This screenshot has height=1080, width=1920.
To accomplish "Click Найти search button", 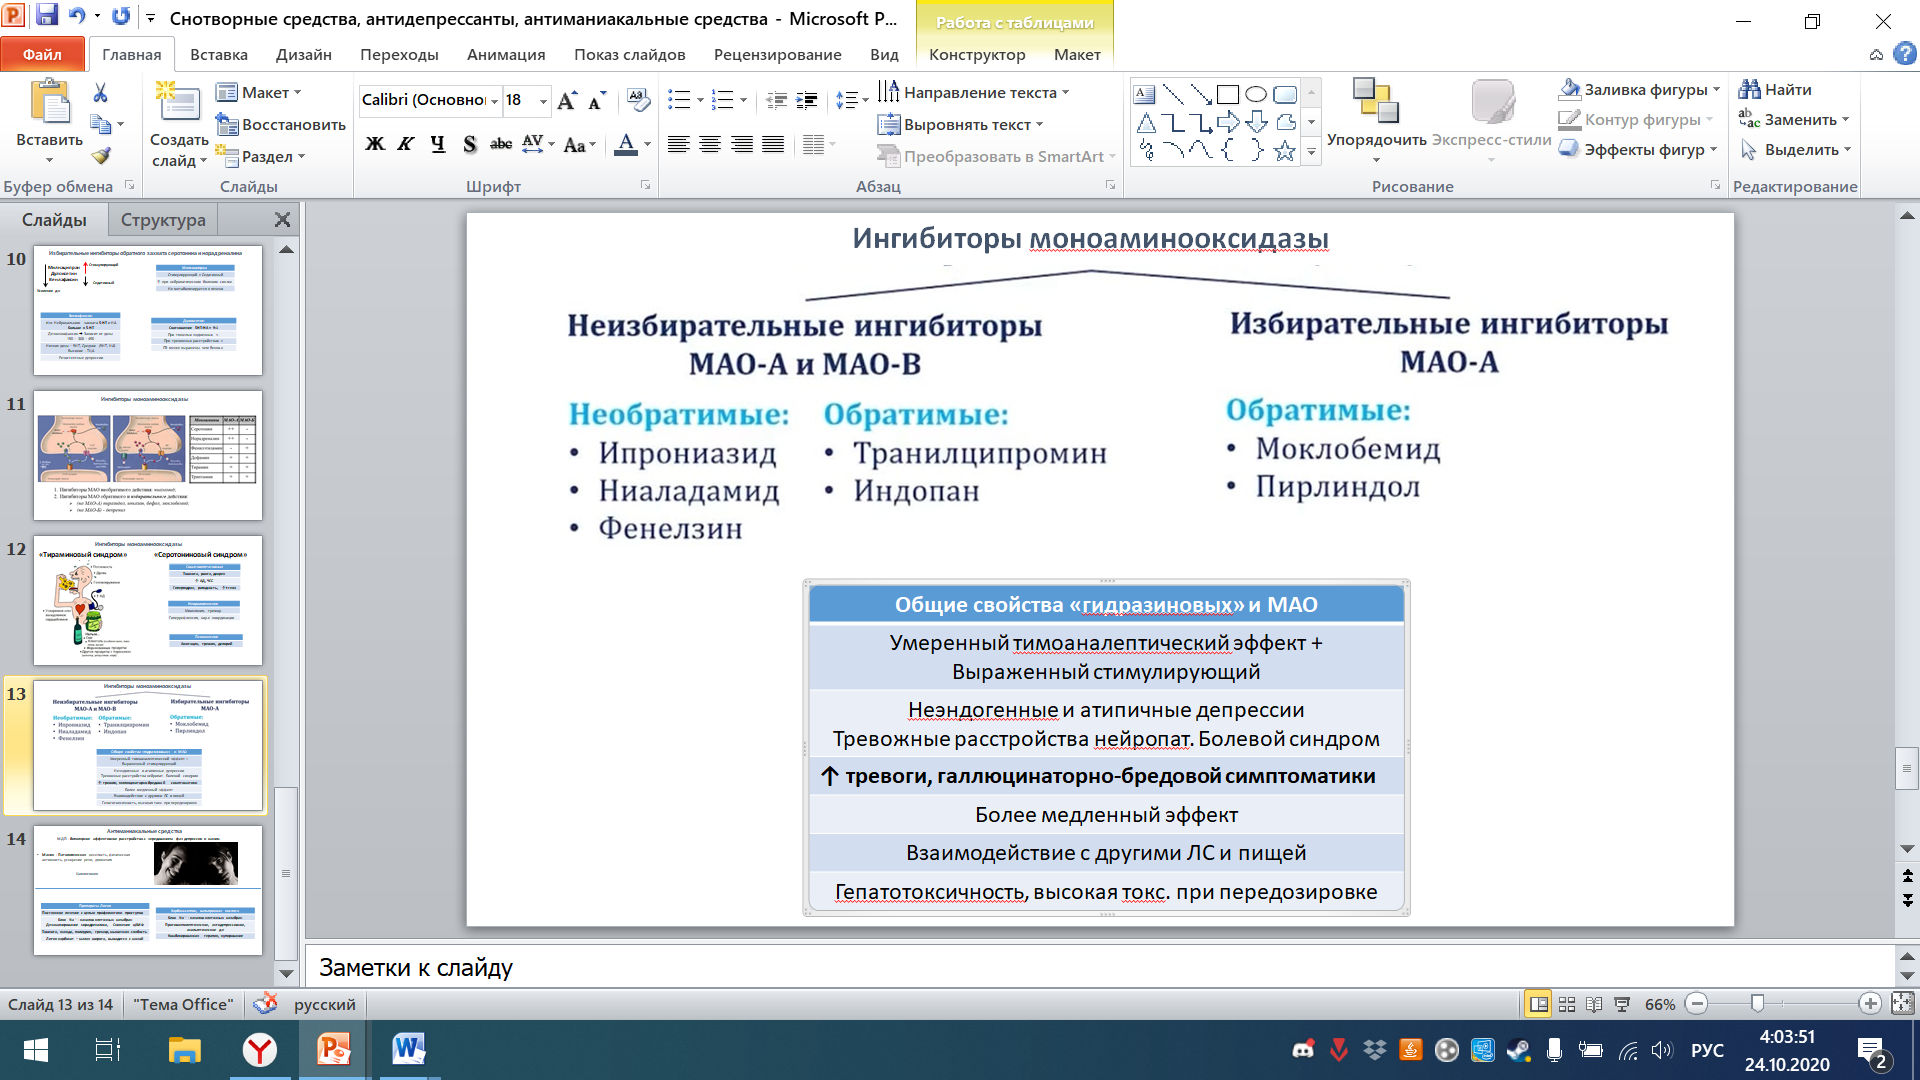I will pos(1776,89).
